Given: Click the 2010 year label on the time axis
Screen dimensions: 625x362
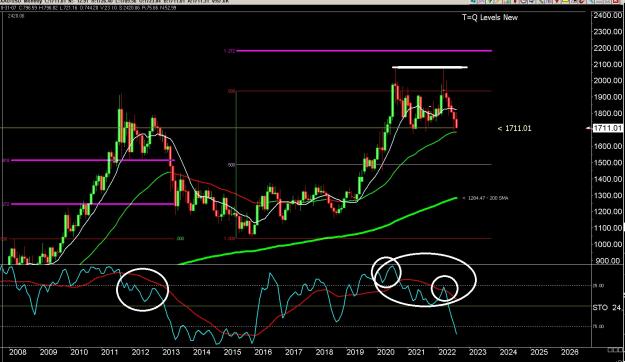Looking at the screenshot, I should (x=79, y=352).
